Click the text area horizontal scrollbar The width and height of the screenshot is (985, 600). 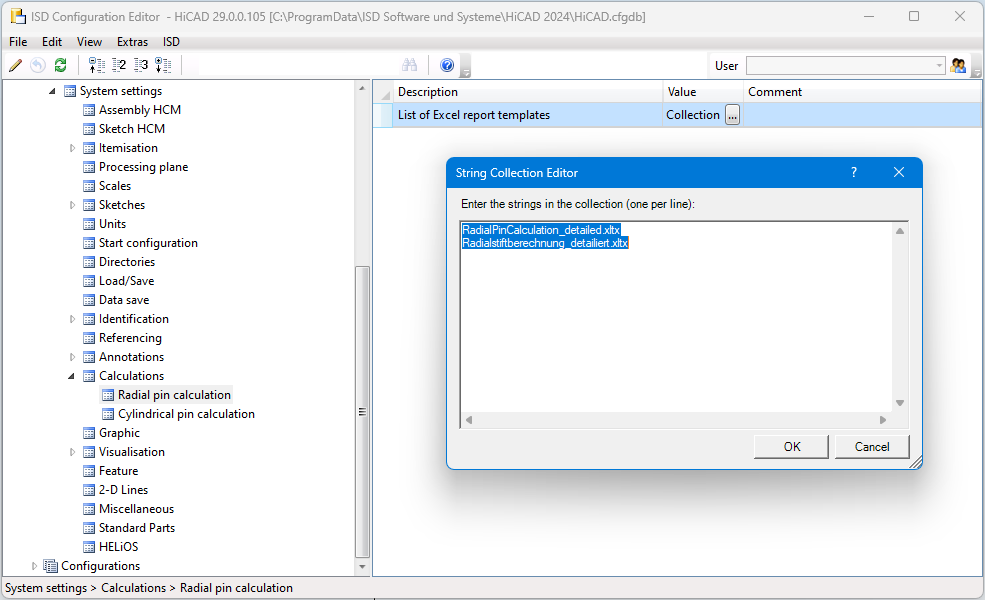coord(676,420)
